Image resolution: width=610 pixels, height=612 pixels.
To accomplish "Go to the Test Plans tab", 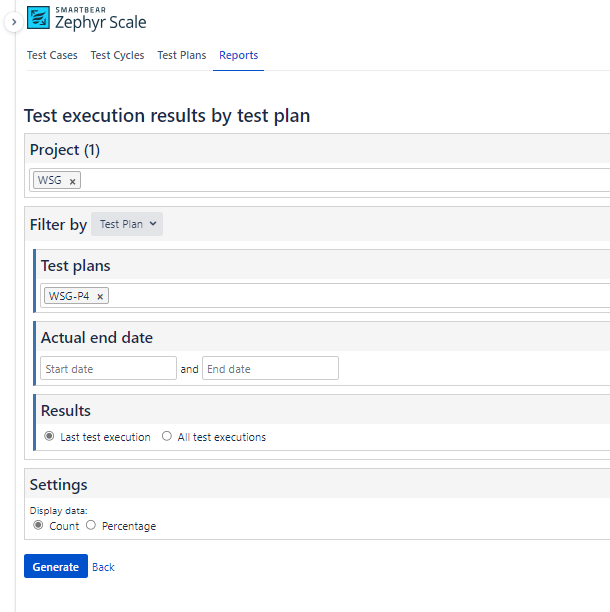I will (181, 56).
